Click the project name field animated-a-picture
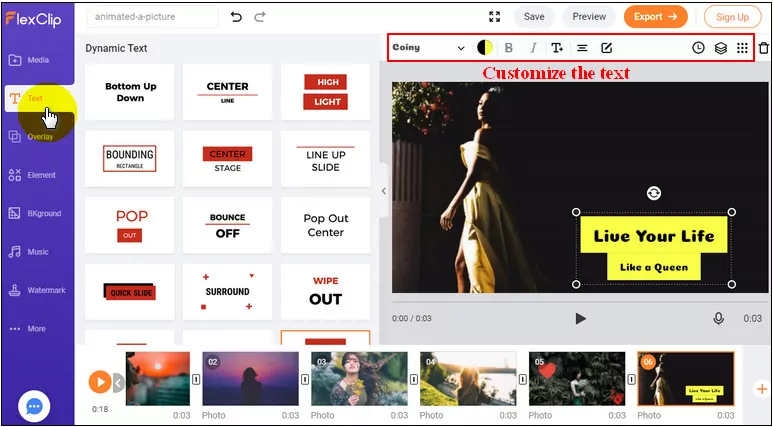This screenshot has width=773, height=427. [x=152, y=17]
